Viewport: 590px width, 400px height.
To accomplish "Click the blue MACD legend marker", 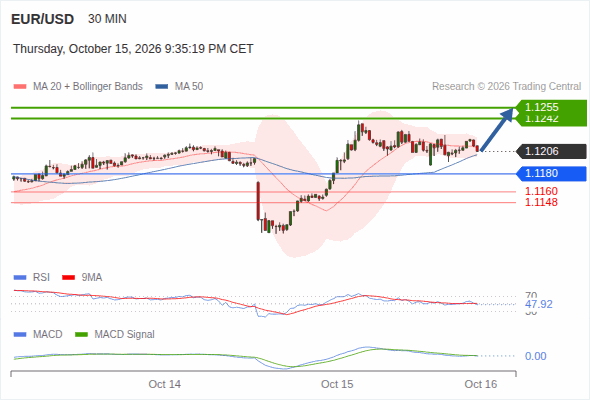I will 20,335.
